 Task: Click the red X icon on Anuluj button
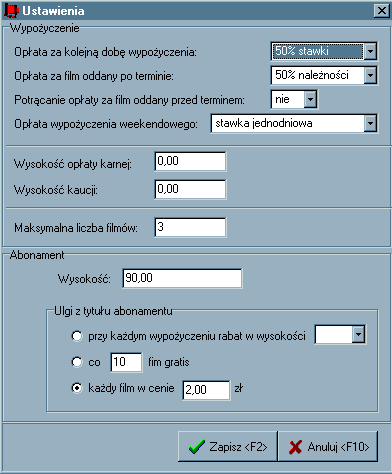pyautogui.click(x=295, y=447)
